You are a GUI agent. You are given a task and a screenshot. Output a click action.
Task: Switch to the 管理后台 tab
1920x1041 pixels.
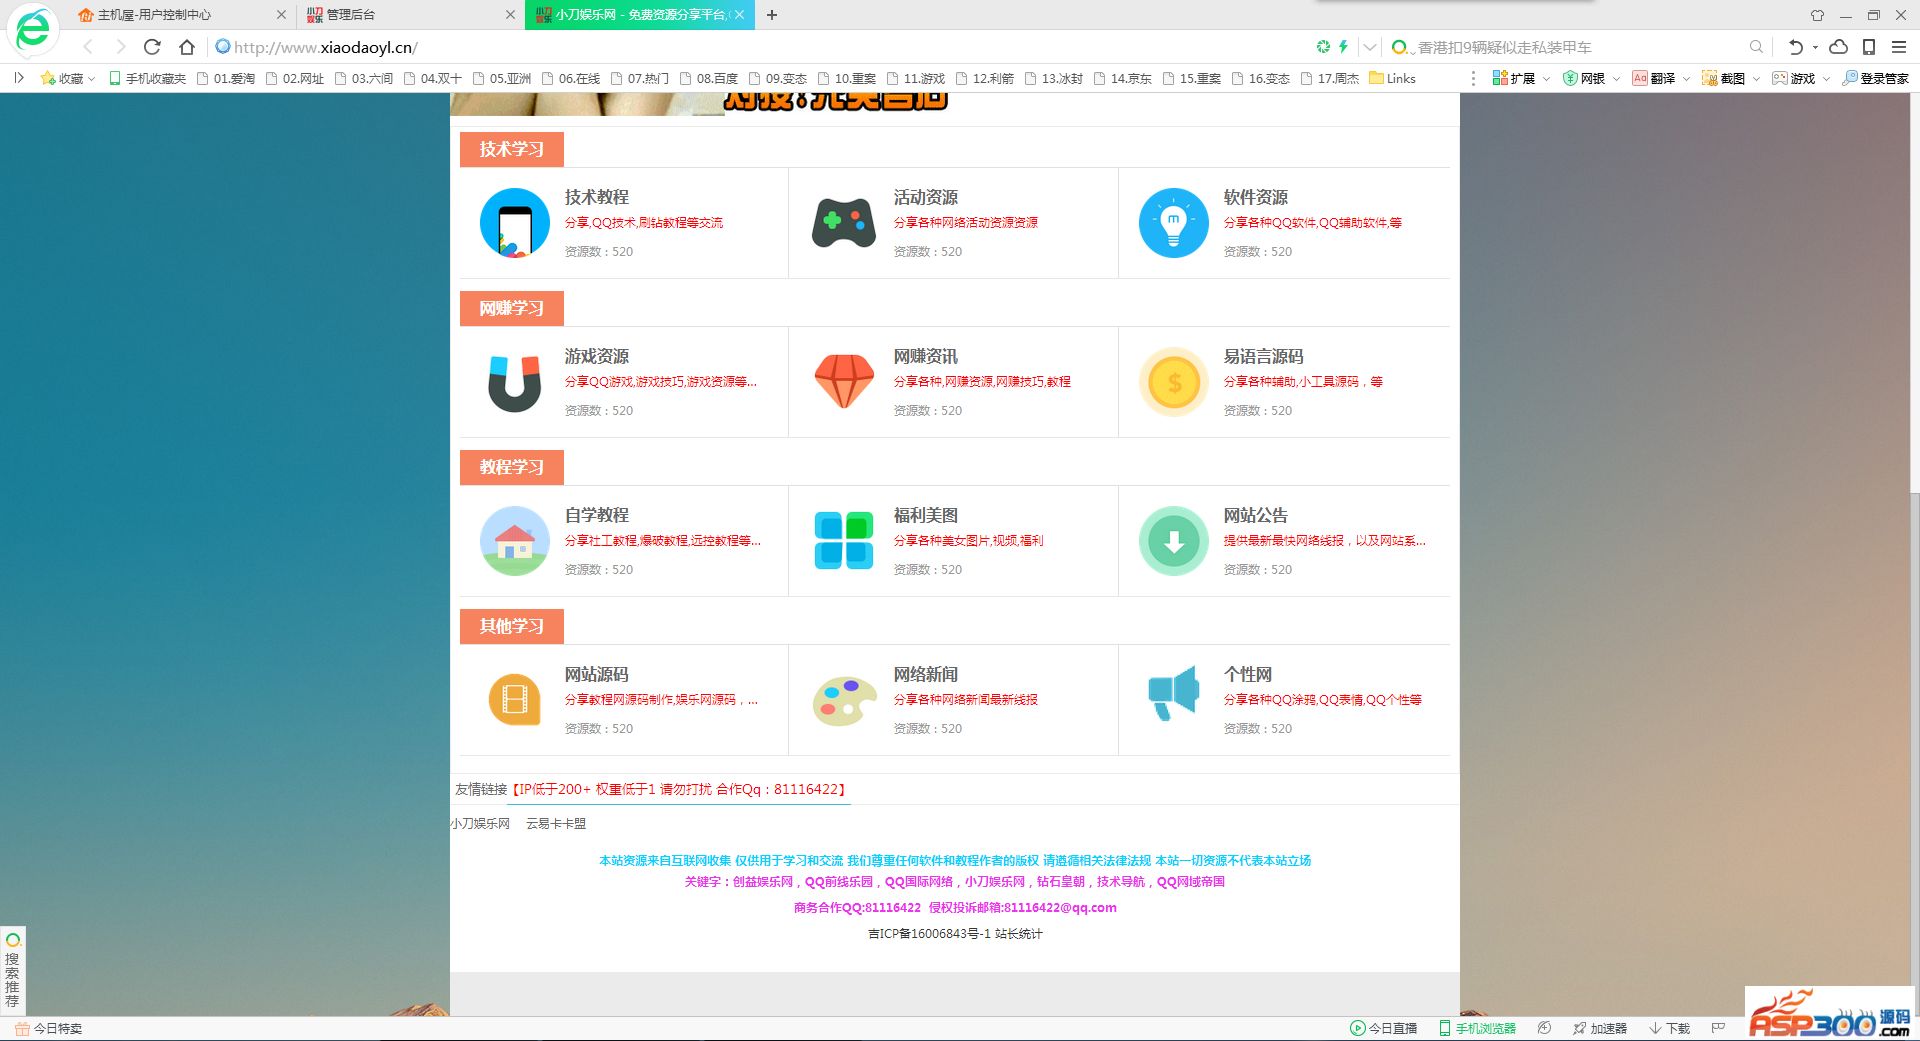pyautogui.click(x=411, y=15)
